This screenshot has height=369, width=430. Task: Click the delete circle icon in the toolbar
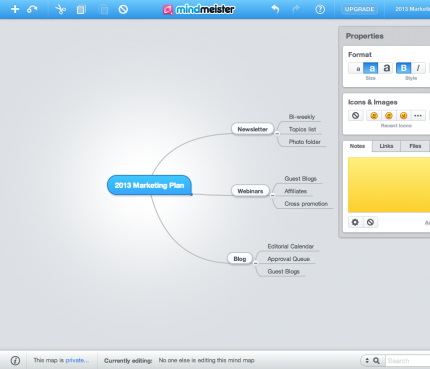(123, 9)
